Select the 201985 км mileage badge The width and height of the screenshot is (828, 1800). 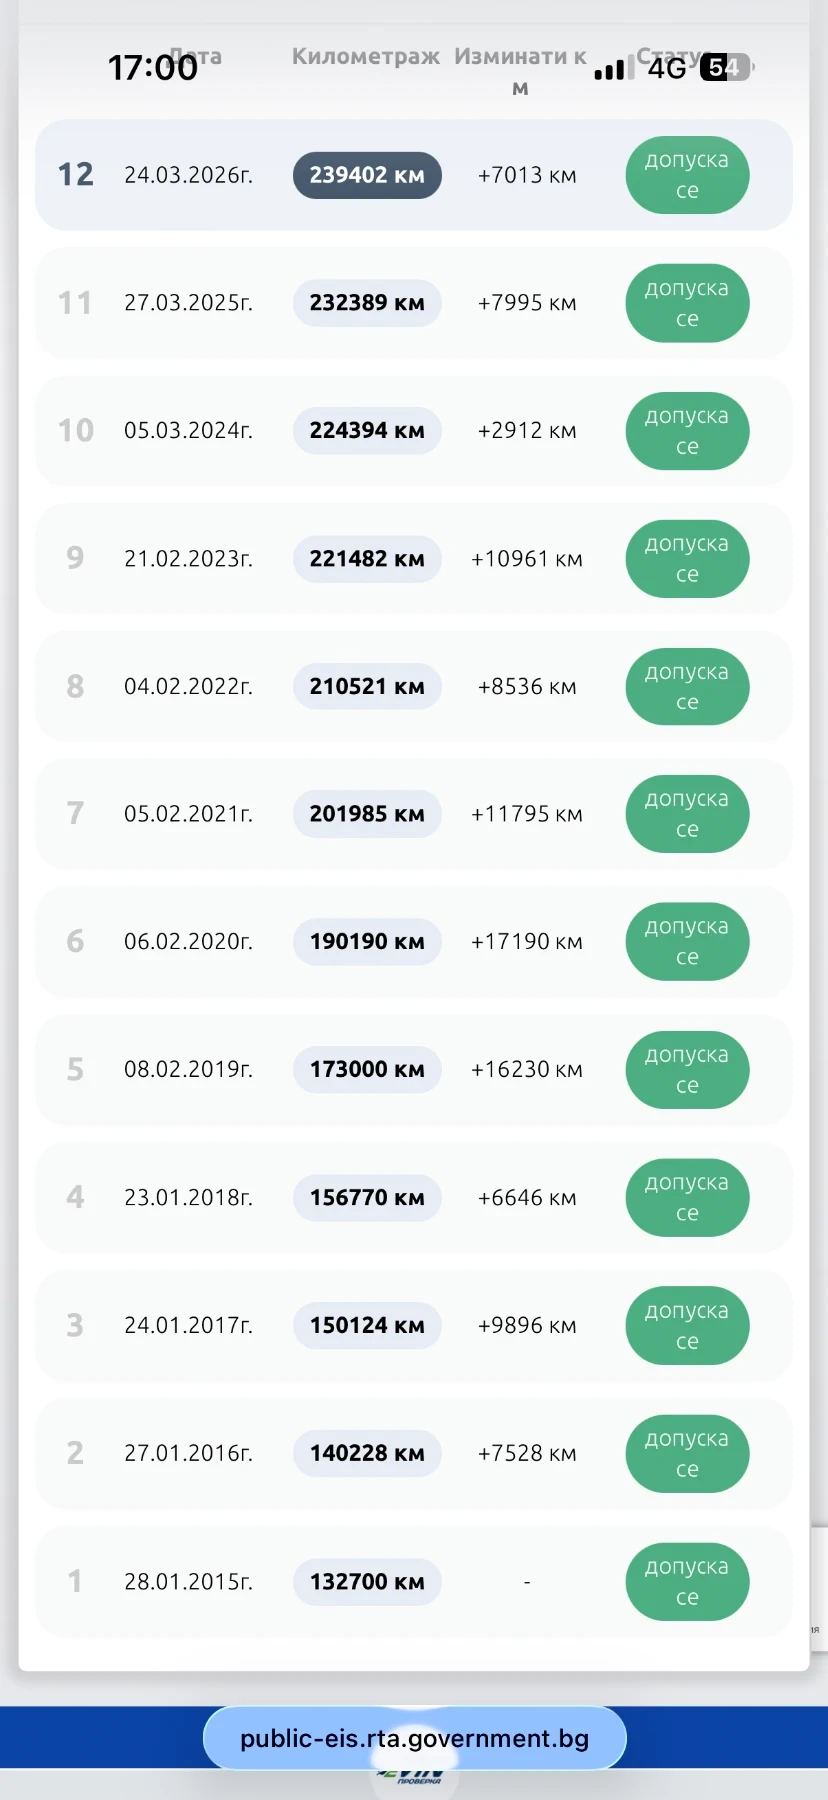[x=367, y=814]
